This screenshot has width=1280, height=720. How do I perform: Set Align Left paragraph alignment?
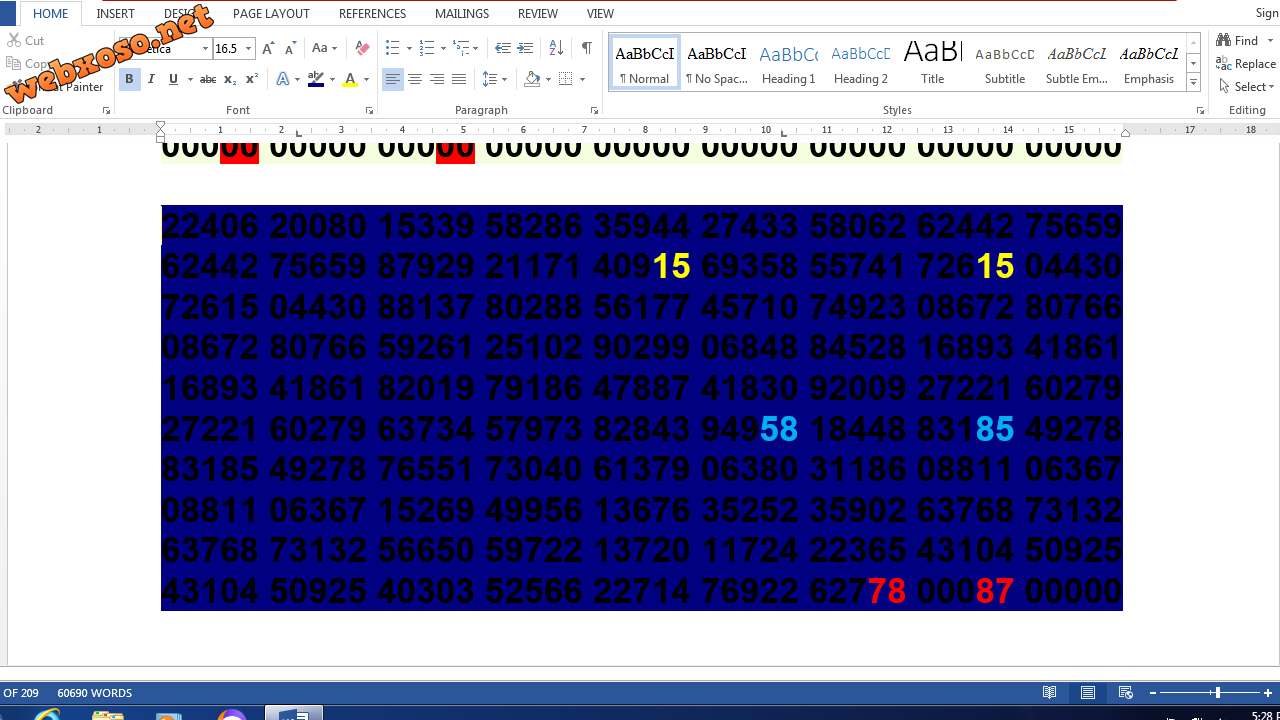pos(393,79)
